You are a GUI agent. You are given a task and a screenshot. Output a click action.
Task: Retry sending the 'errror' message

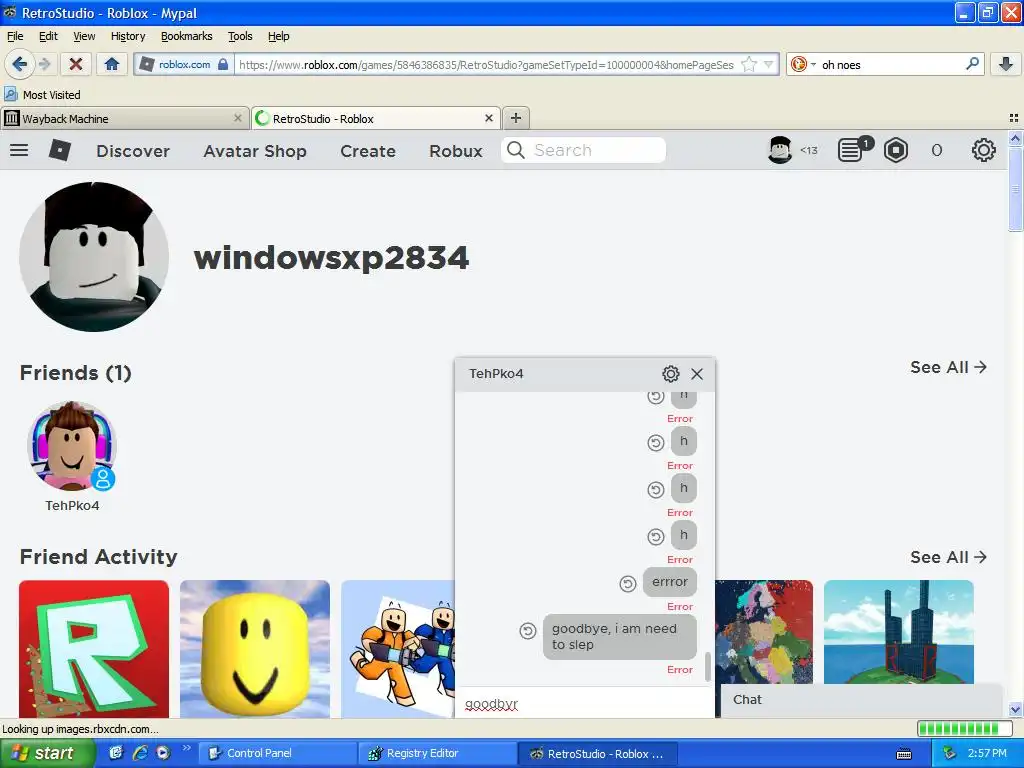[x=628, y=584]
